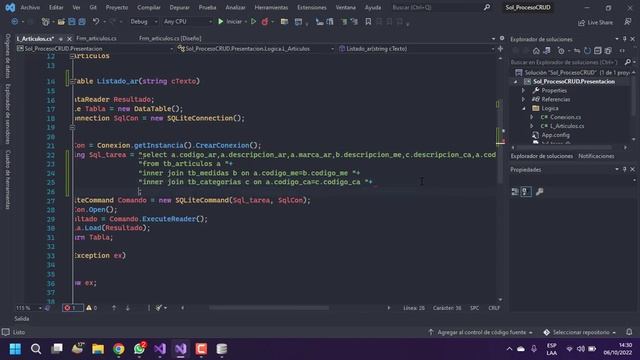
Task: Open the Windows Start menu
Action: [x=15, y=349]
